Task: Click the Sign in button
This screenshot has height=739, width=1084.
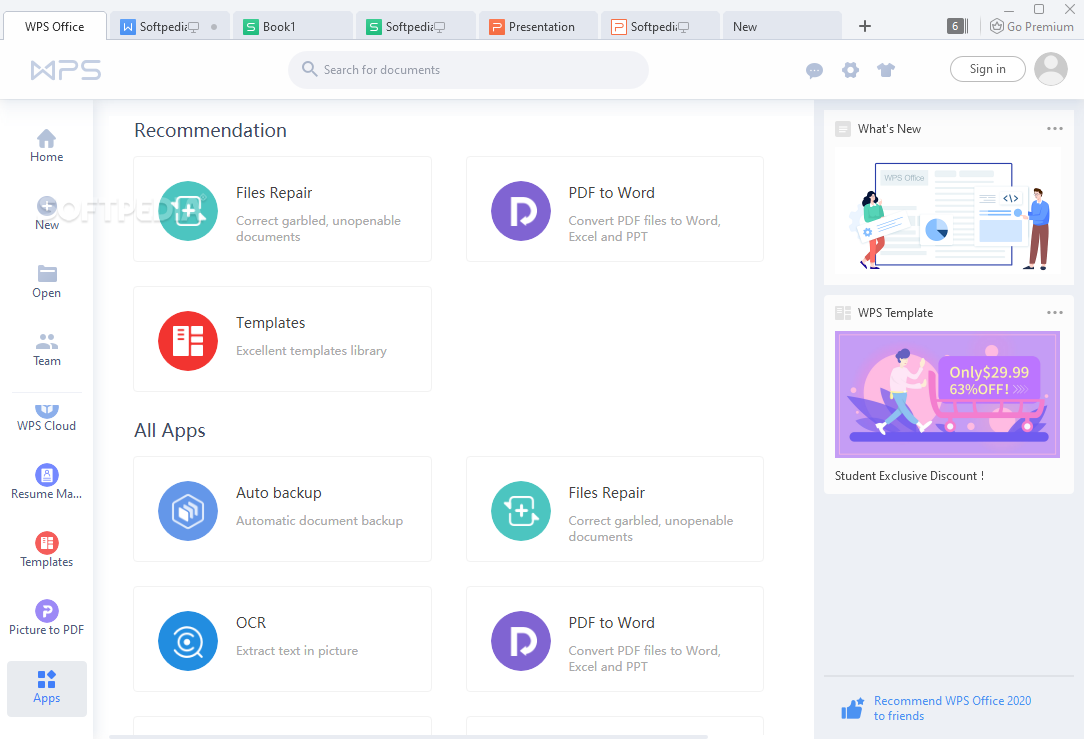Action: (x=987, y=68)
